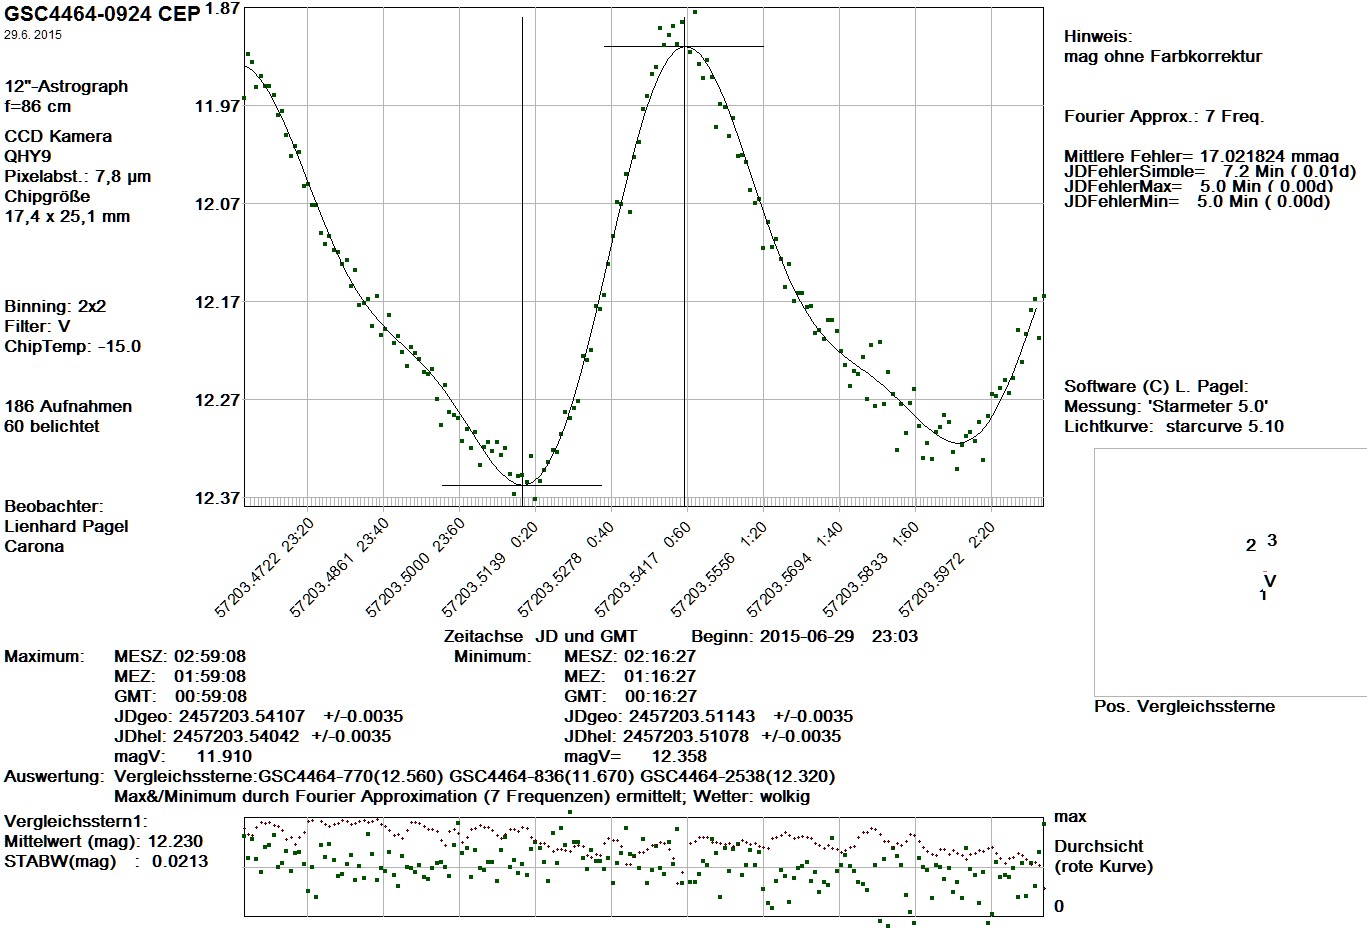Click comparison star '3' in position chart

1272,540
